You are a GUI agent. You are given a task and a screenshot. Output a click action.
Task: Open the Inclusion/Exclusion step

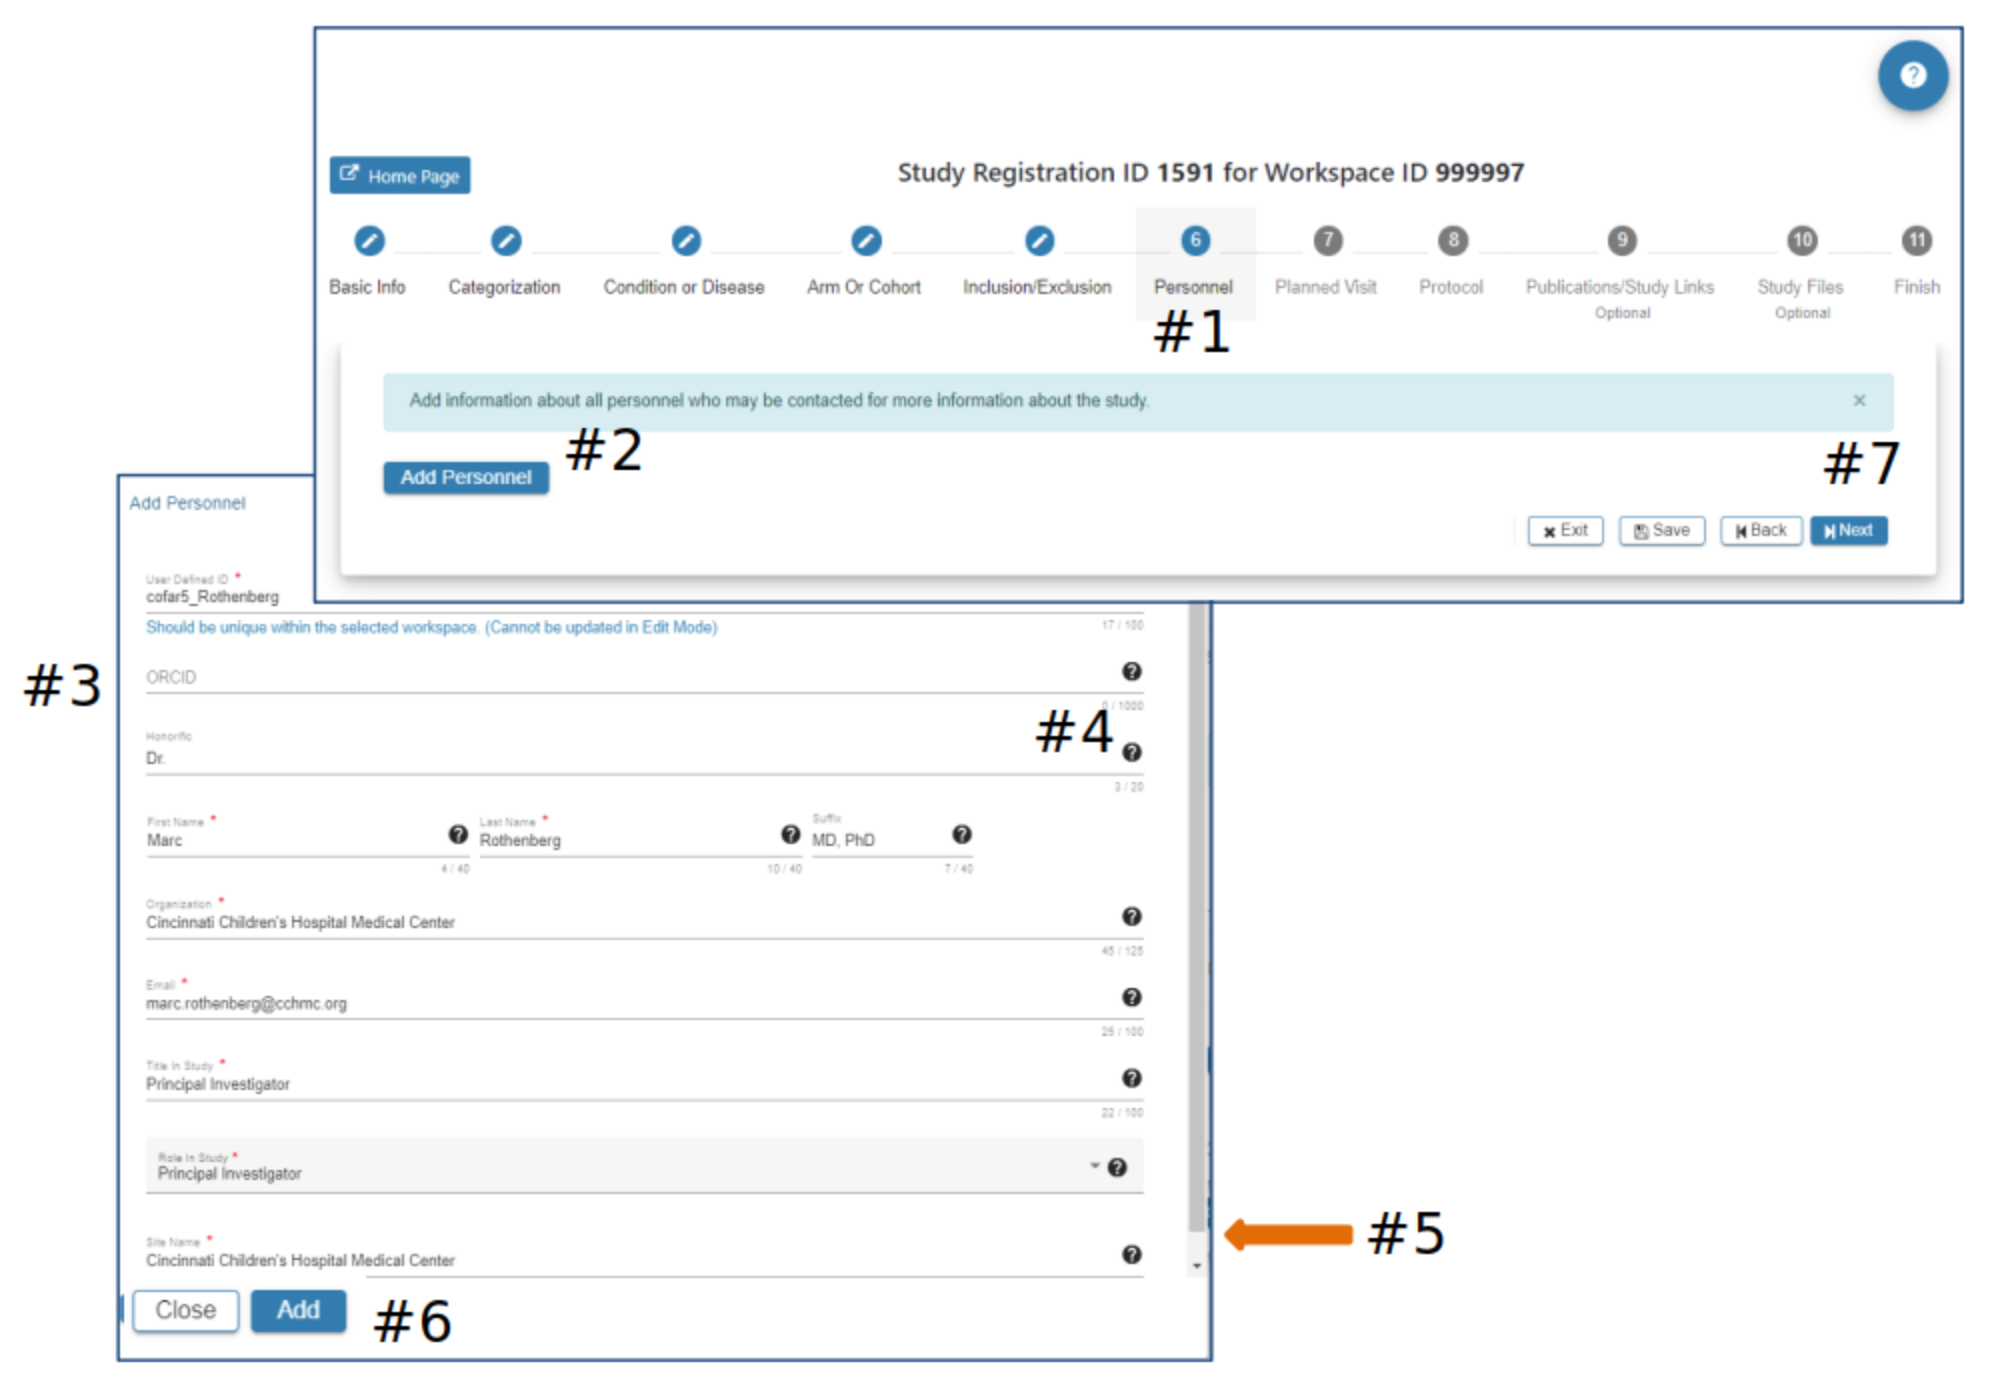click(x=1039, y=241)
